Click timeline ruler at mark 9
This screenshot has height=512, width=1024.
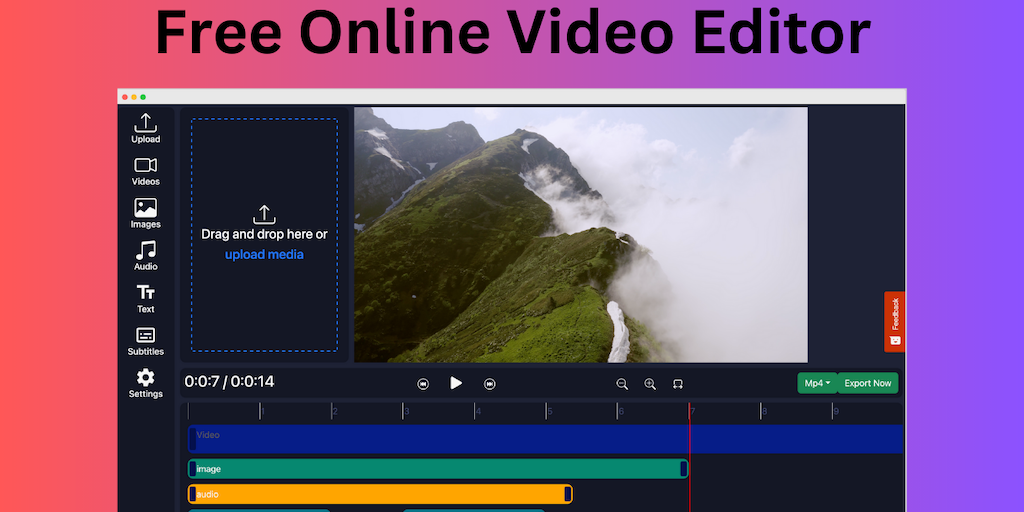coord(833,411)
